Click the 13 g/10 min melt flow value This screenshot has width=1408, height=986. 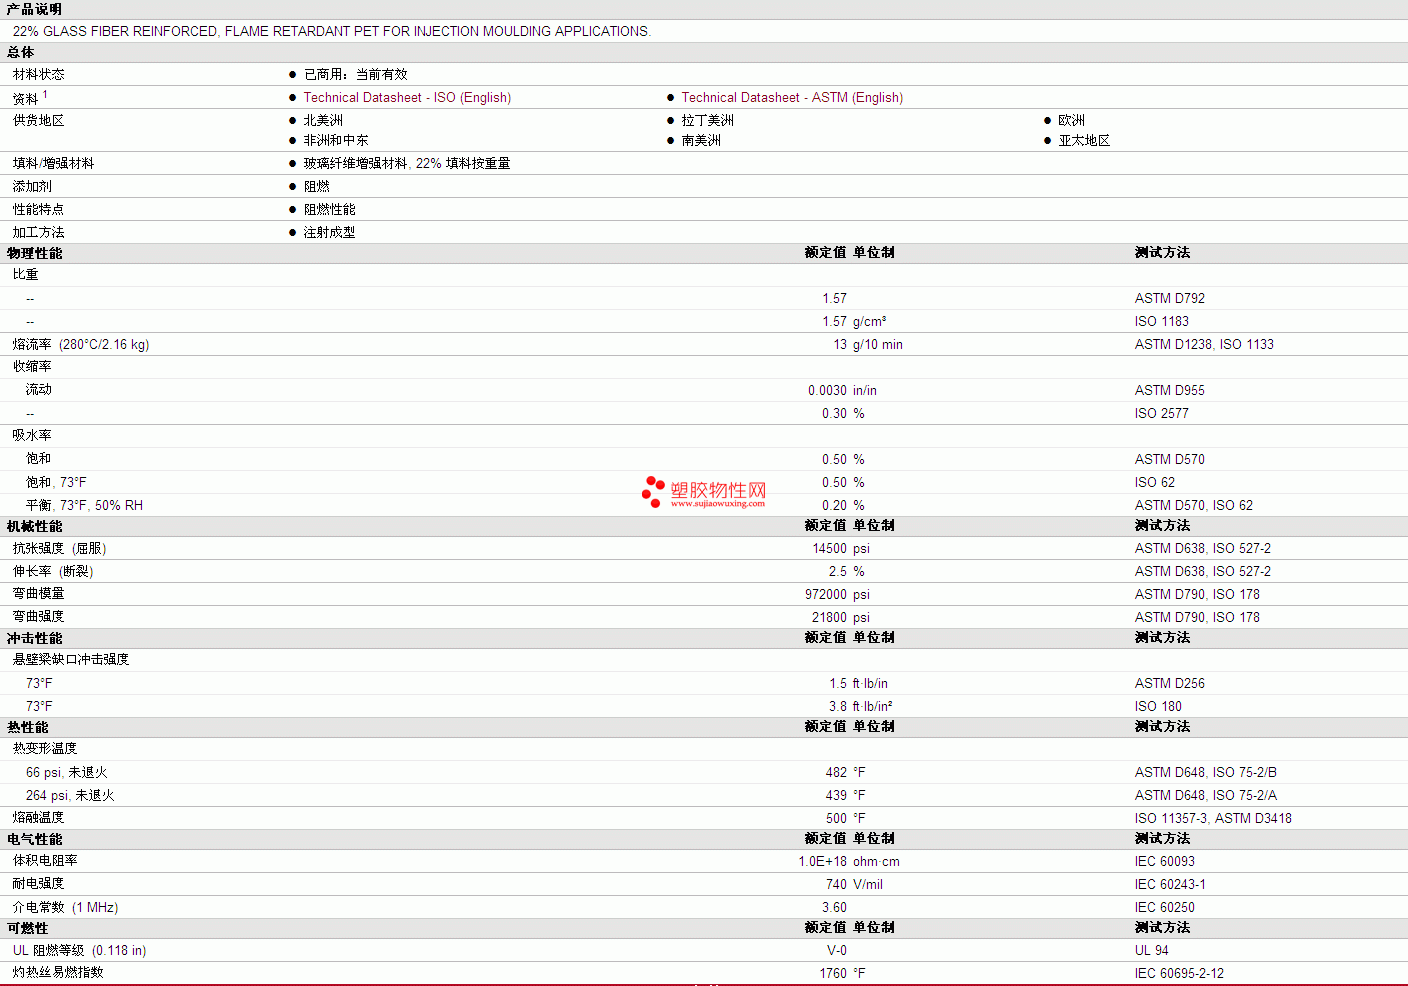coord(868,344)
